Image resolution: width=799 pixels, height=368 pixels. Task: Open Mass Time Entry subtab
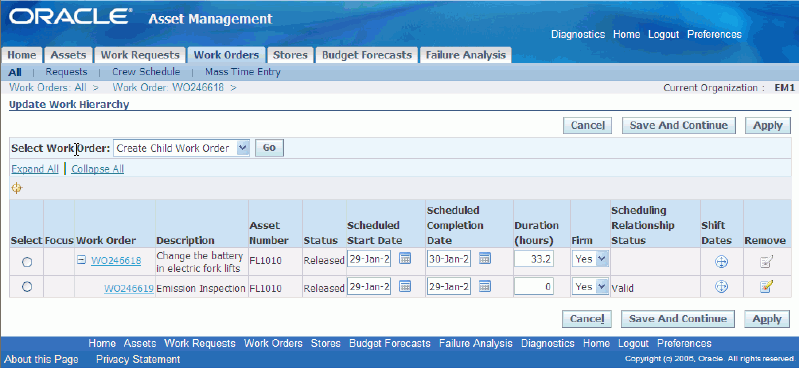pos(243,72)
